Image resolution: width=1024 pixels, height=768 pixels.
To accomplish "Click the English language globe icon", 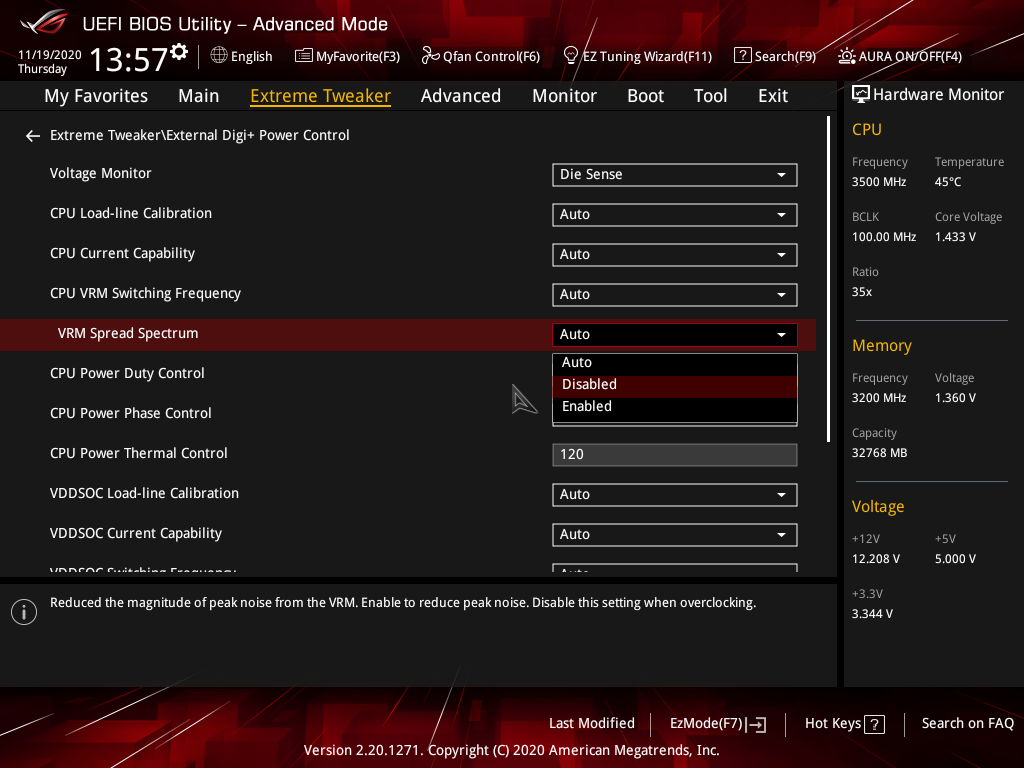I will click(x=219, y=56).
